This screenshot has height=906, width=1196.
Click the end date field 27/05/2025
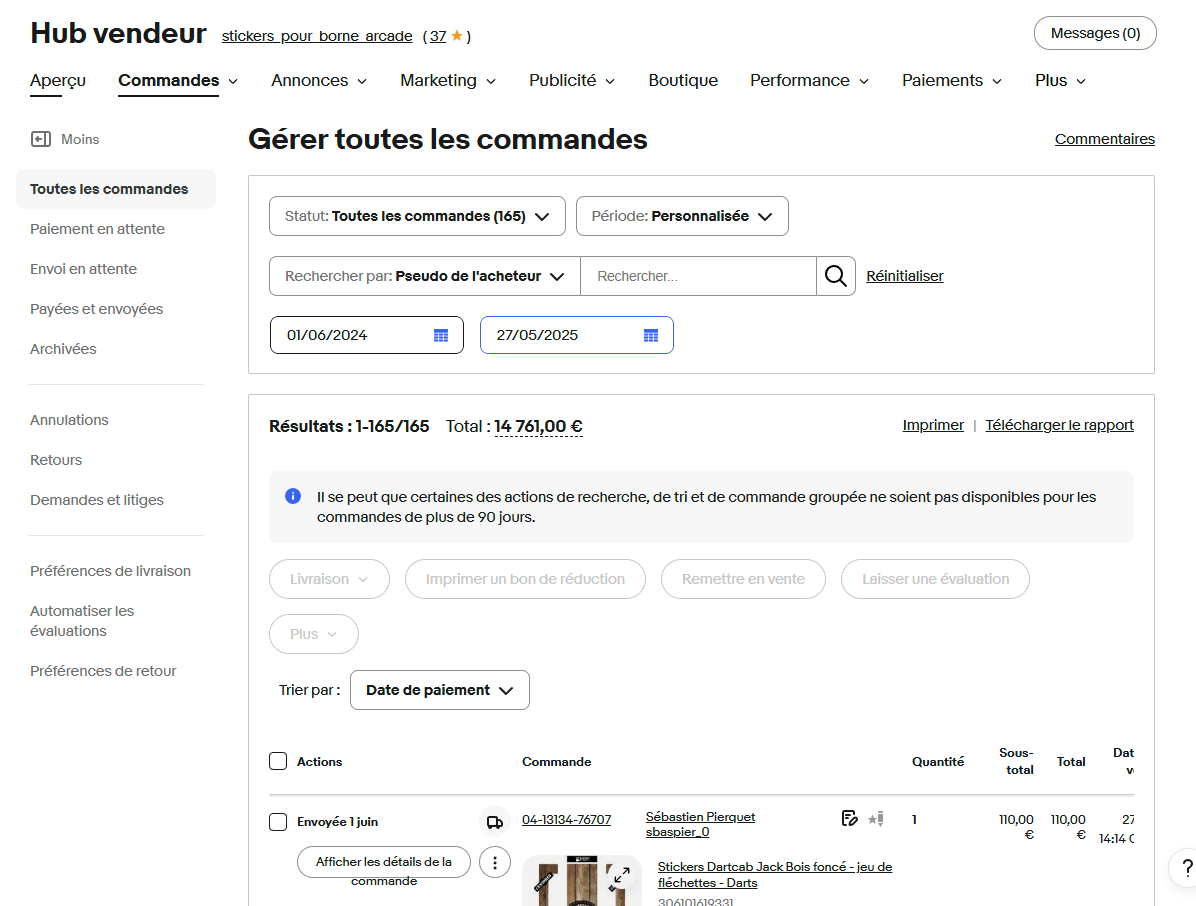577,336
